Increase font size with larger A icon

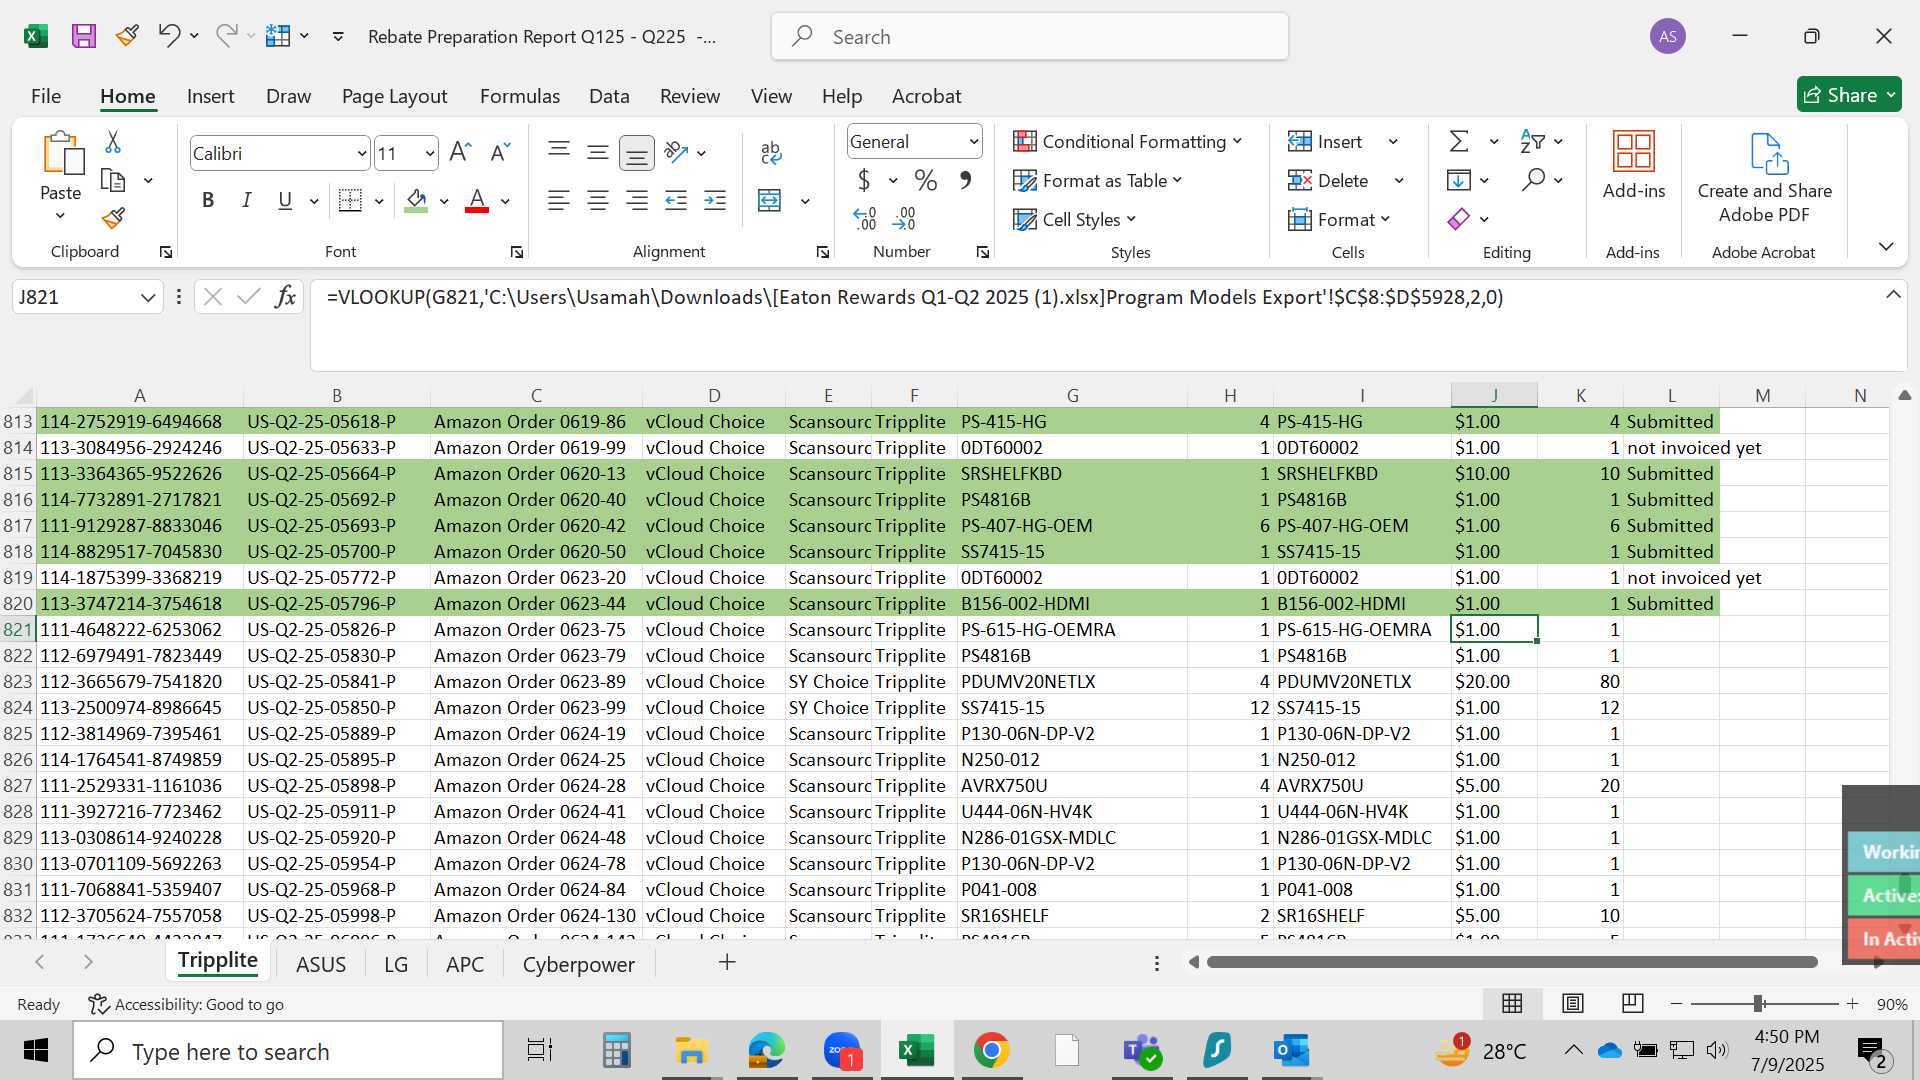tap(460, 152)
